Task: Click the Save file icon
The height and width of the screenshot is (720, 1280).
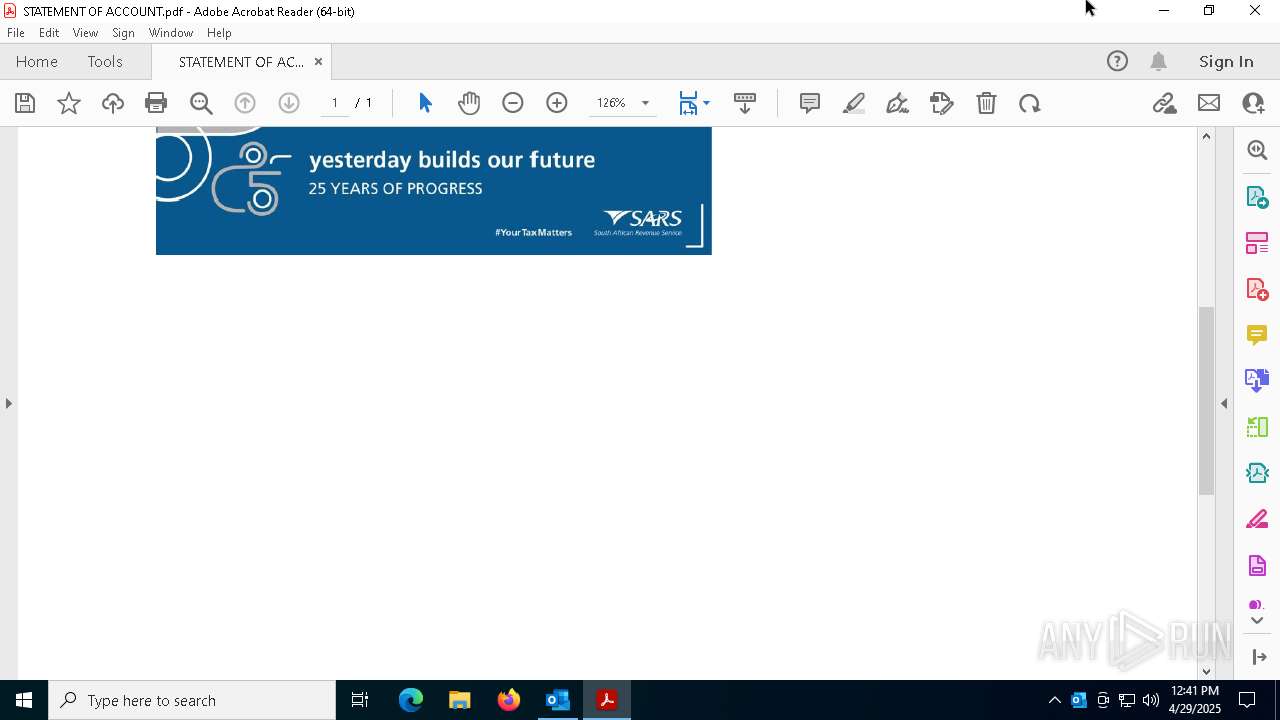Action: 25,103
